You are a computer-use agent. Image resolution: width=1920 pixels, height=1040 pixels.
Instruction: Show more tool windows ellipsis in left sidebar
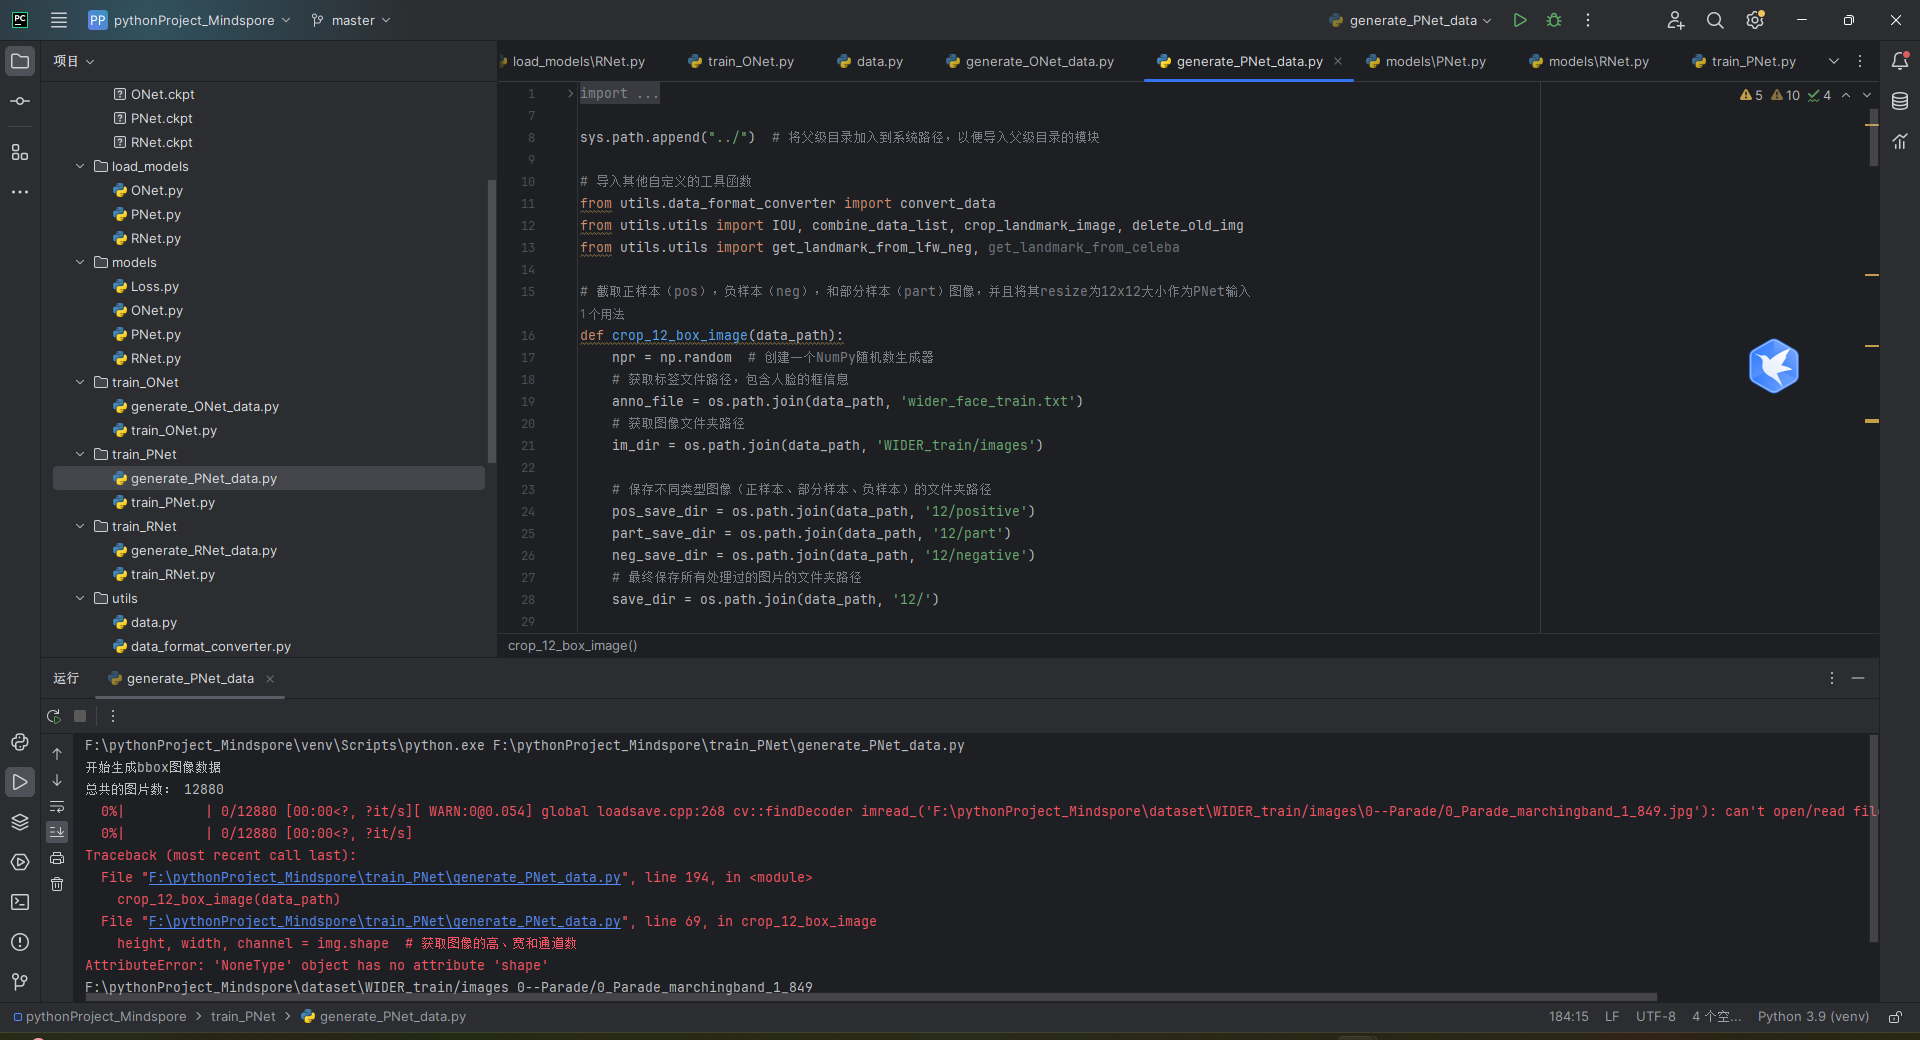click(20, 191)
